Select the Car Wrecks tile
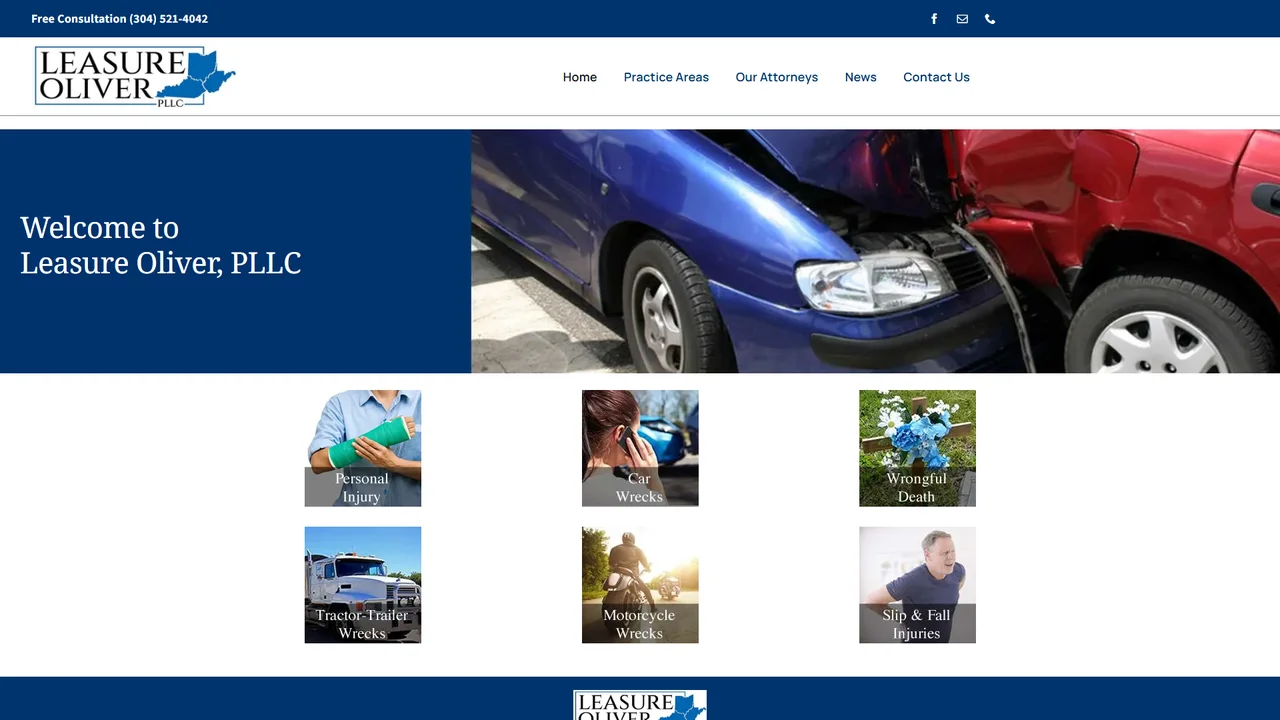 coord(640,448)
